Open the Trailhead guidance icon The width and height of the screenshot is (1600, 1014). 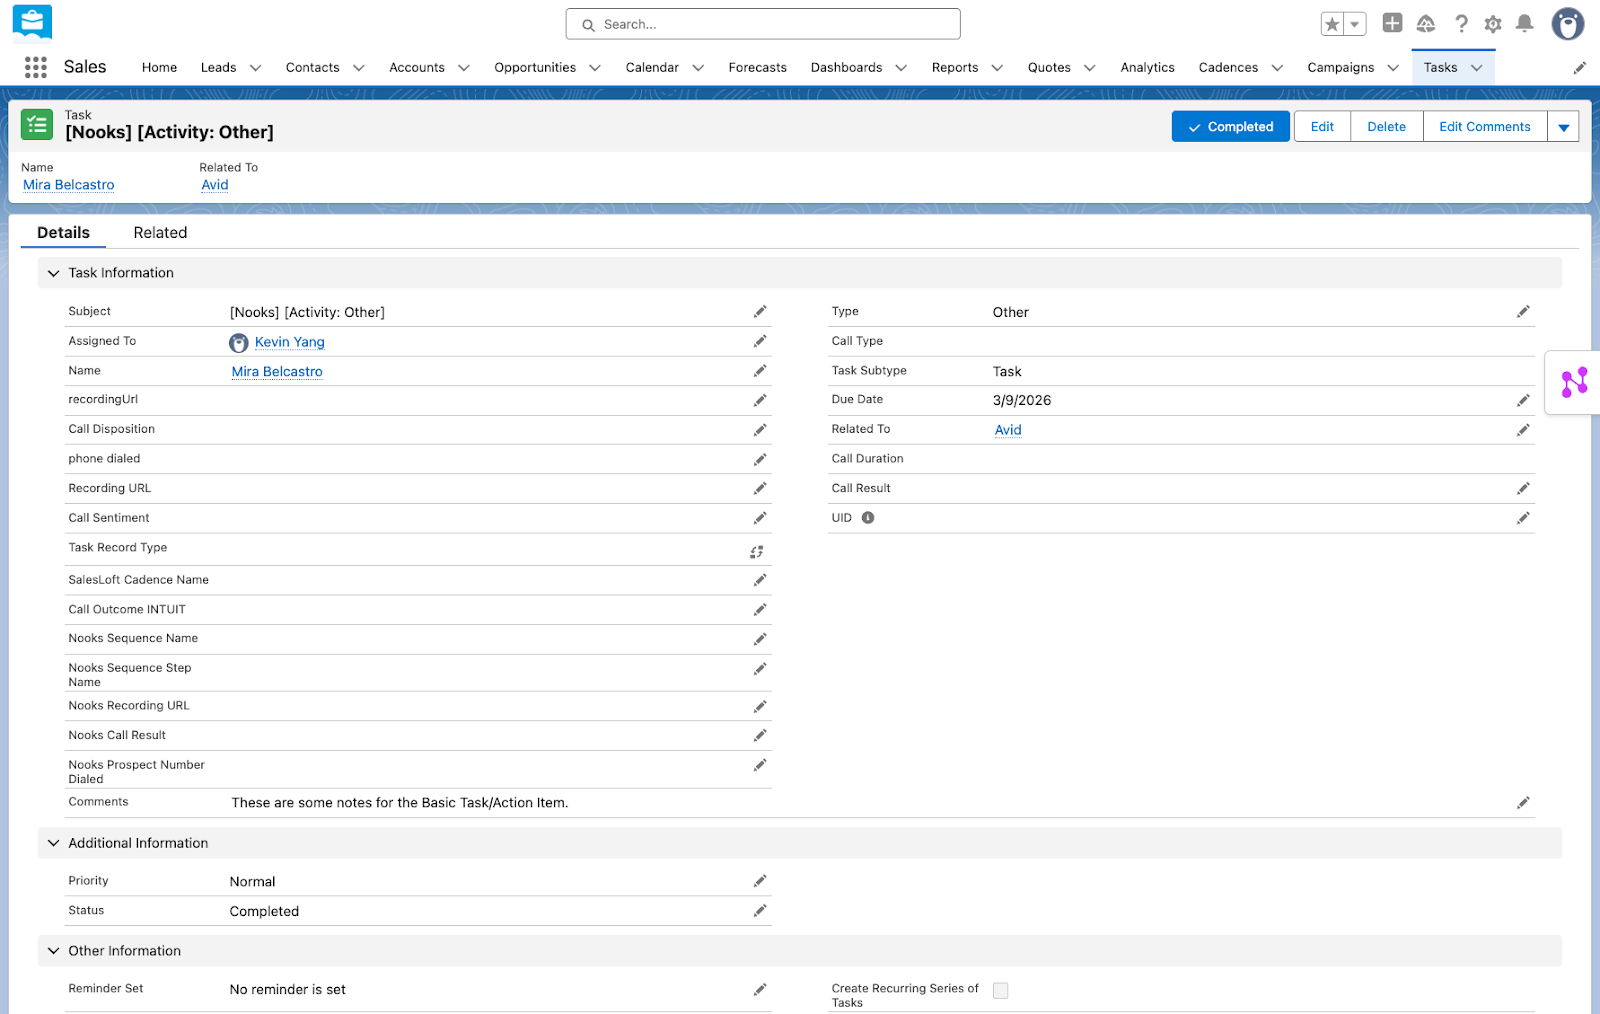1426,23
